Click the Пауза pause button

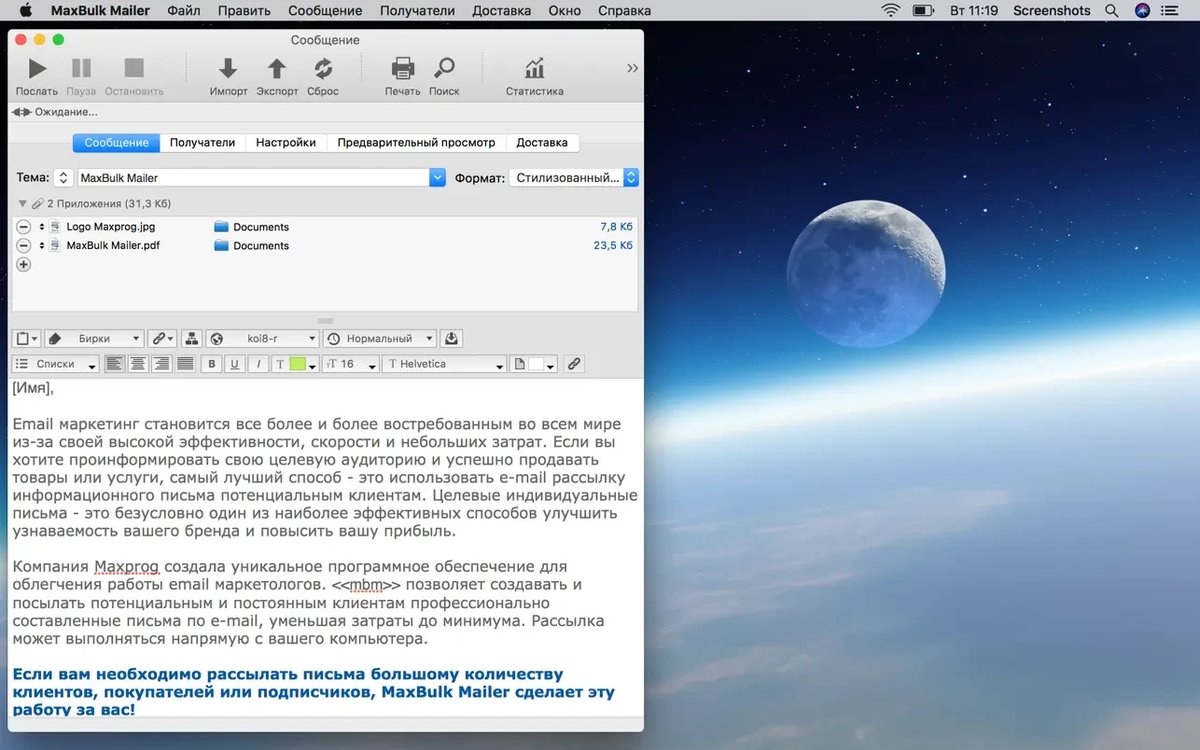click(x=80, y=69)
